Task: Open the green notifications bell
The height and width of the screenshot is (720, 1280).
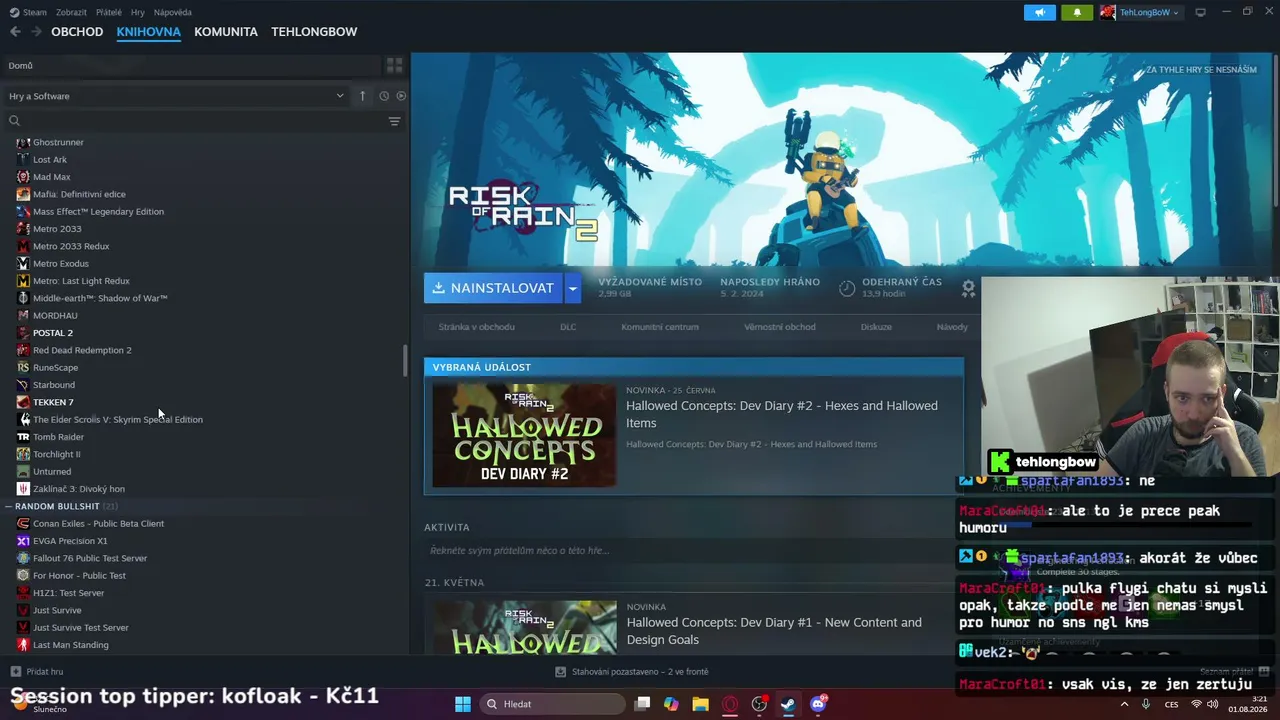Action: [1077, 12]
